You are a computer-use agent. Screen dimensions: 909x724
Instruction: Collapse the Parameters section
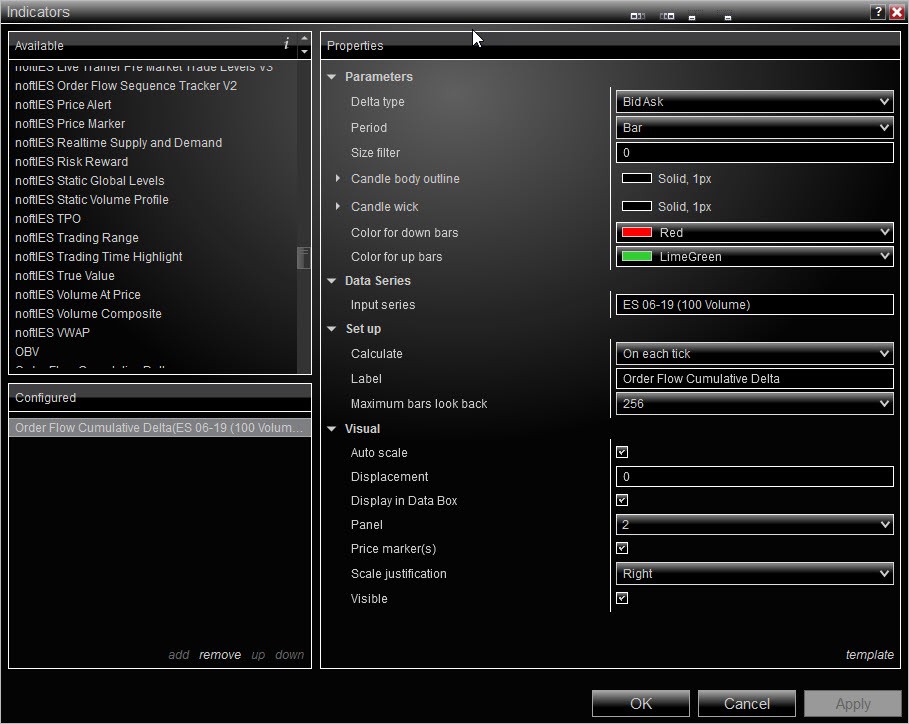[x=332, y=77]
